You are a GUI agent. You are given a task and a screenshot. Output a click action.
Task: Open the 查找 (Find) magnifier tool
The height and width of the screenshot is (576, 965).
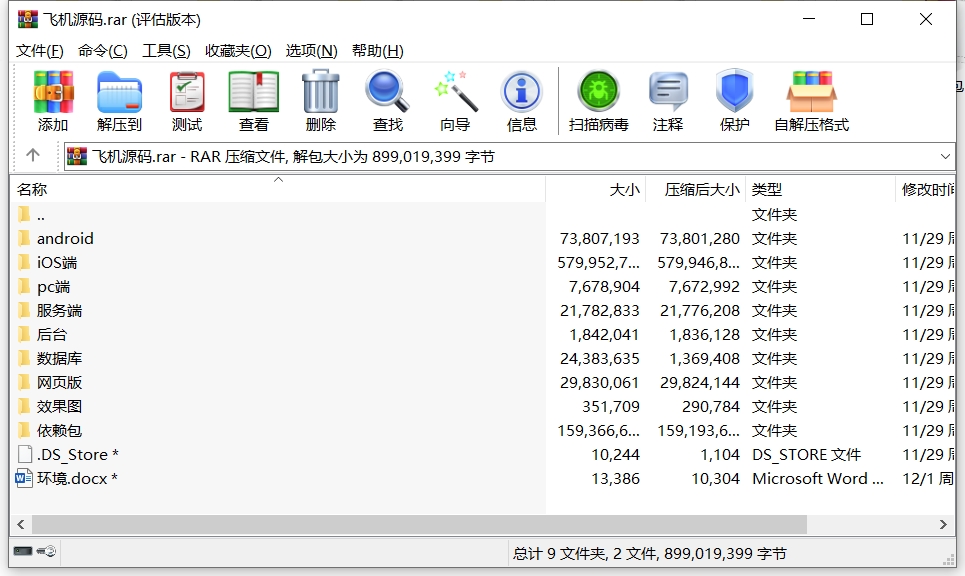pyautogui.click(x=387, y=101)
